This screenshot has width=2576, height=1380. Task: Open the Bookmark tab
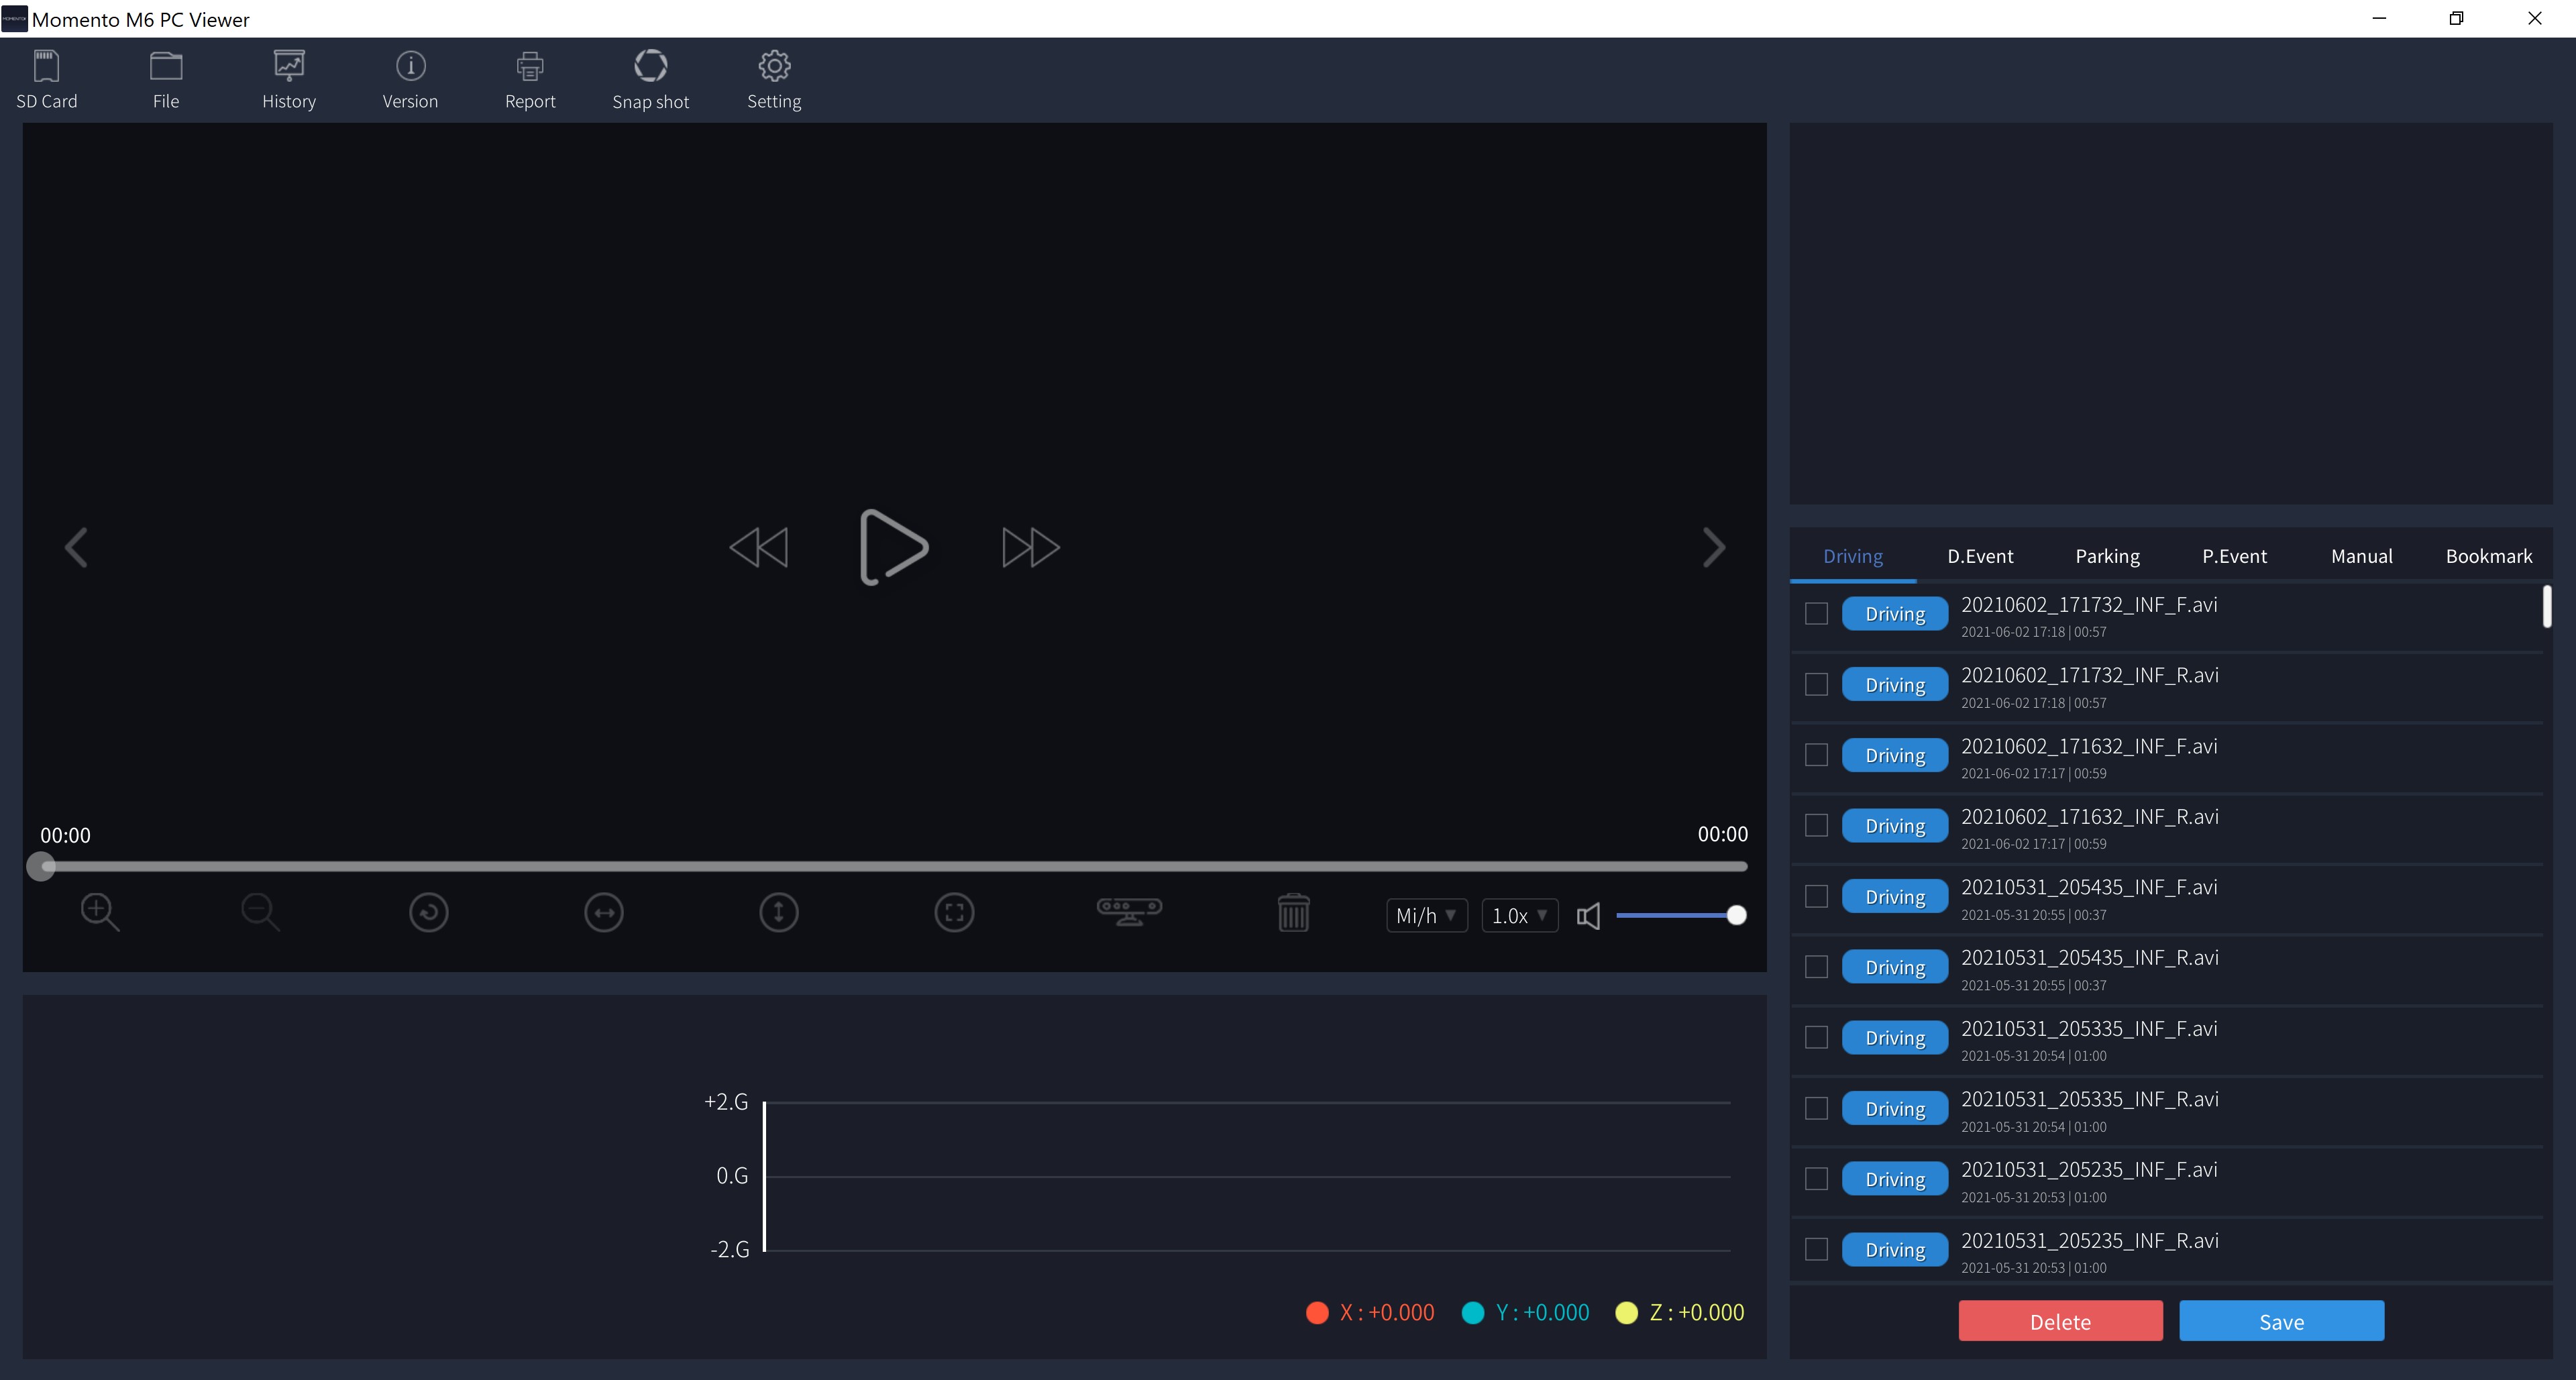(x=2489, y=556)
